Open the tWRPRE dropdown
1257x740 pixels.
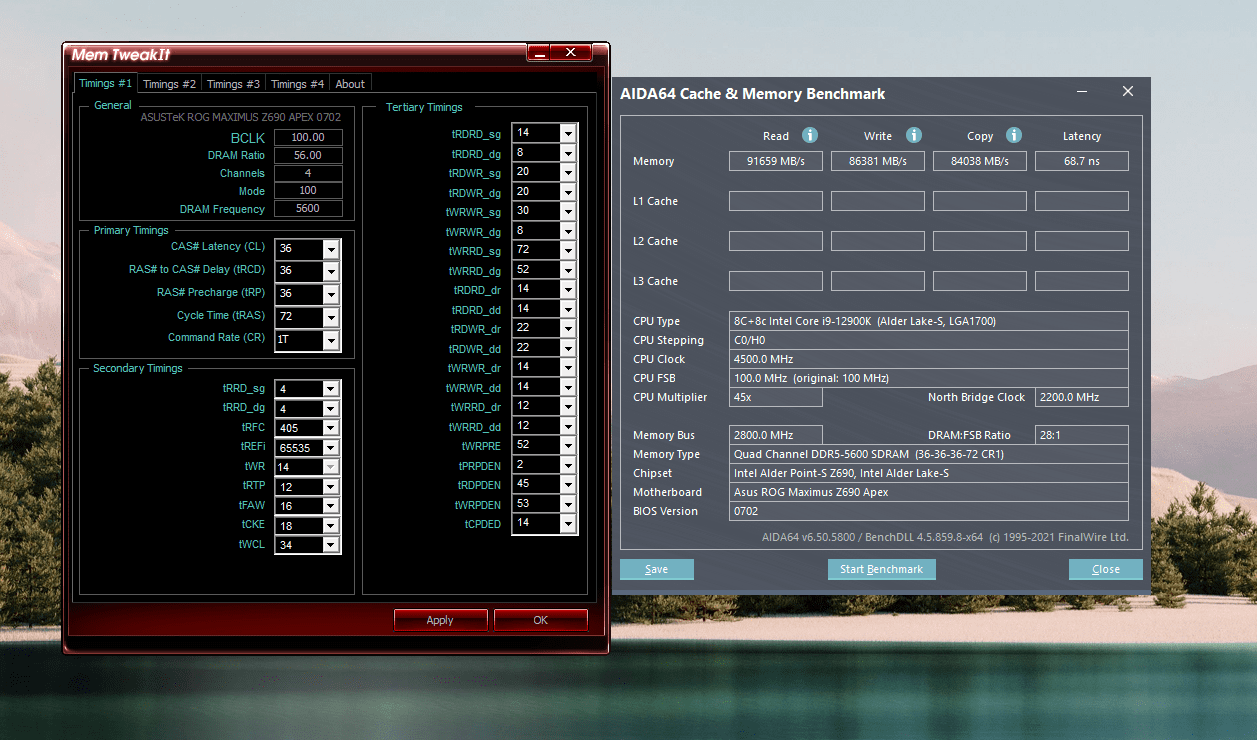pos(568,445)
